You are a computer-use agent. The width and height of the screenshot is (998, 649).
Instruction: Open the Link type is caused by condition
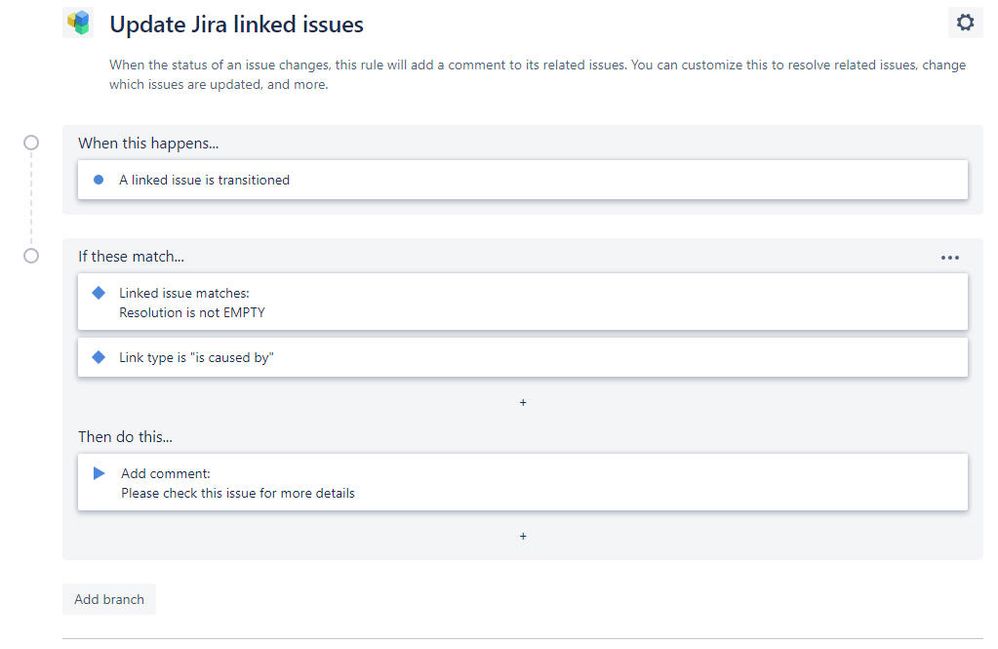point(523,358)
